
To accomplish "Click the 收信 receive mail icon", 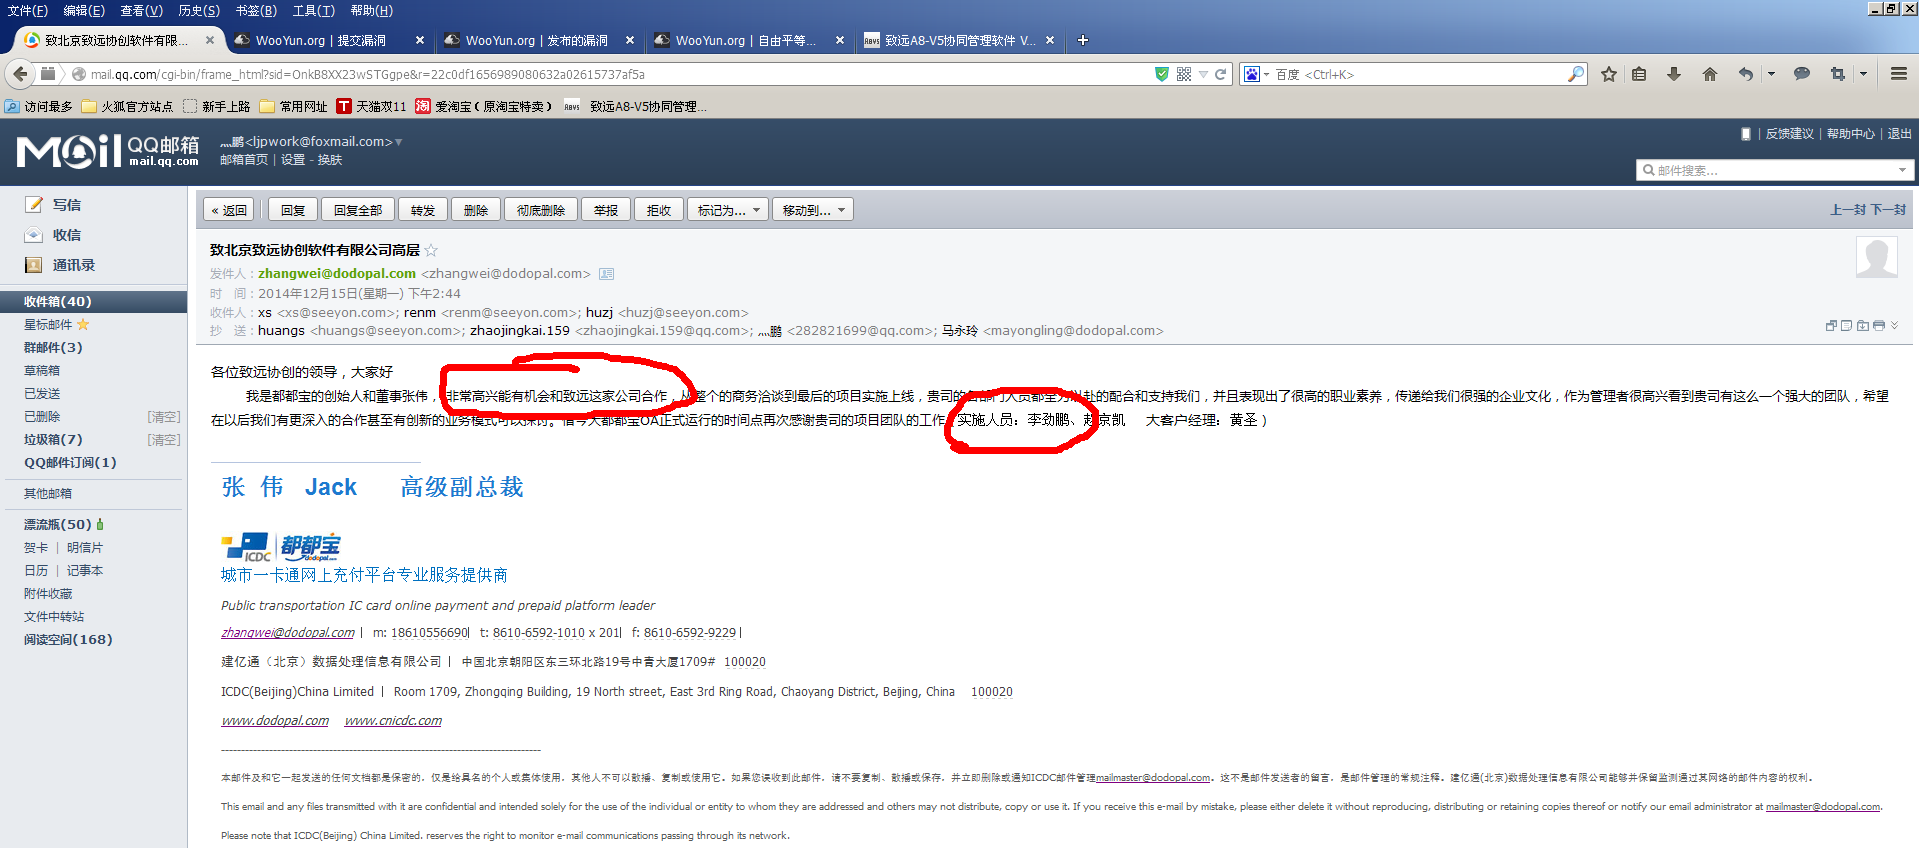I will [34, 235].
